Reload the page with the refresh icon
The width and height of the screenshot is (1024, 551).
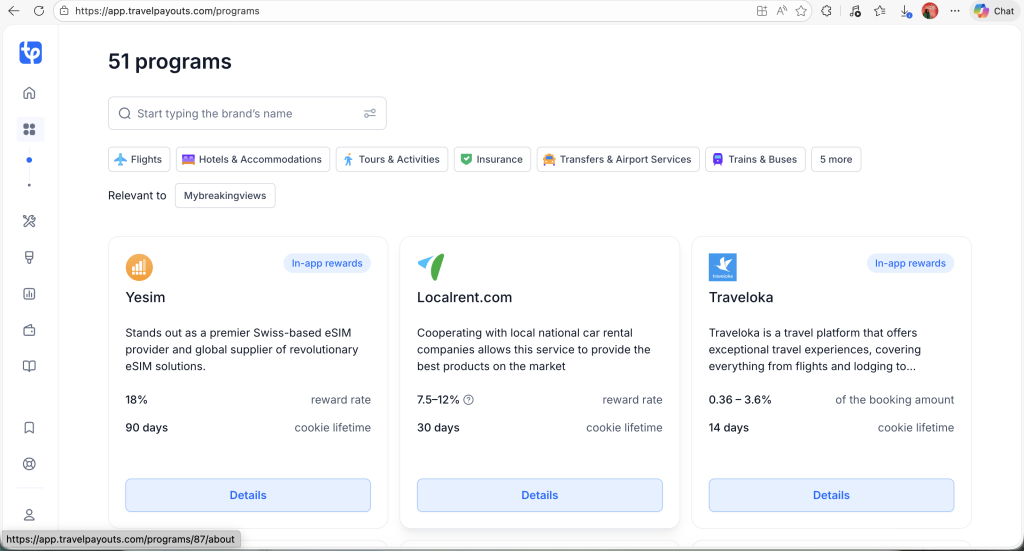point(39,11)
